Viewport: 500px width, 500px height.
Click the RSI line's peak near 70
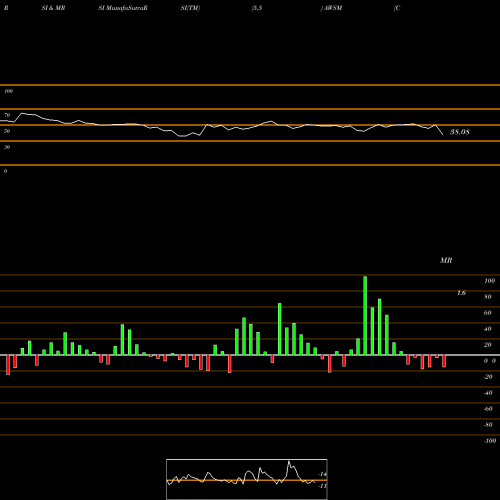click(23, 114)
